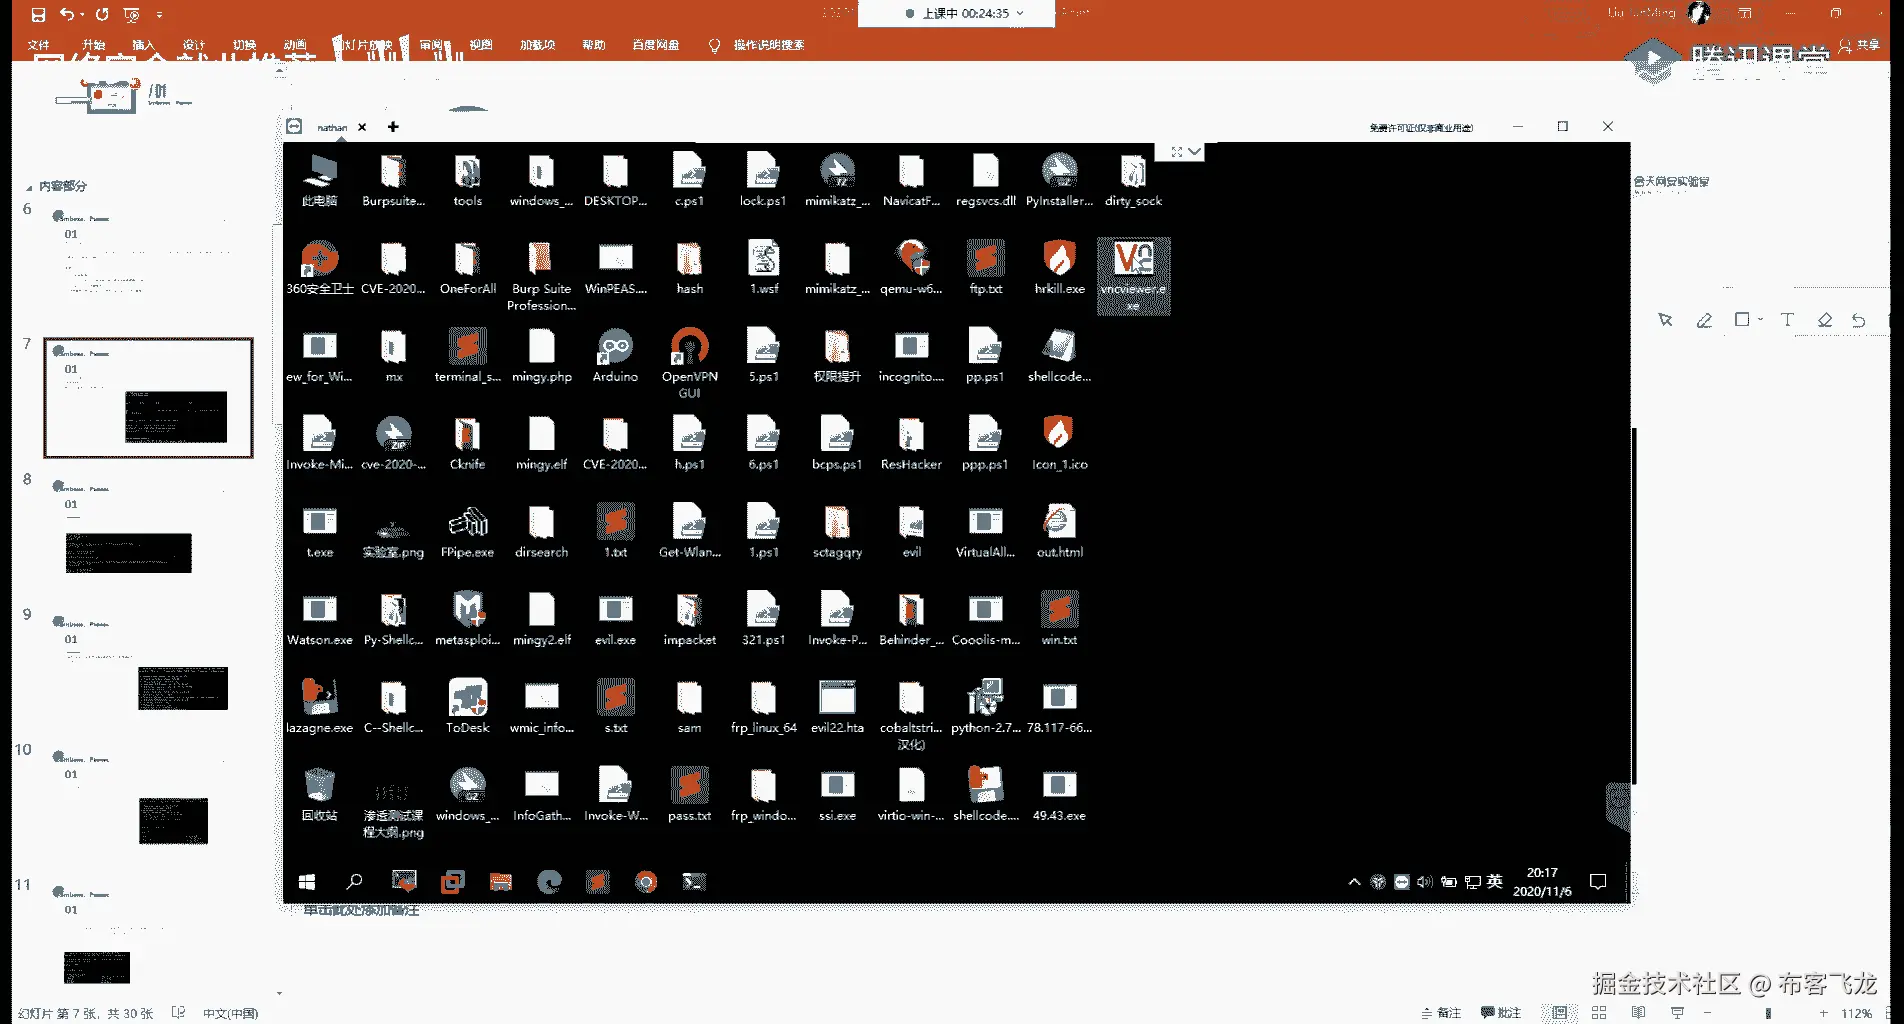
Task: Toggle fullscreen for the remote viewer
Action: (1177, 152)
